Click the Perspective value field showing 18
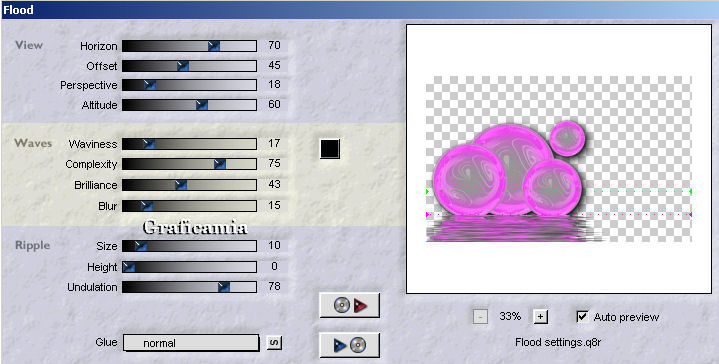 (x=274, y=84)
